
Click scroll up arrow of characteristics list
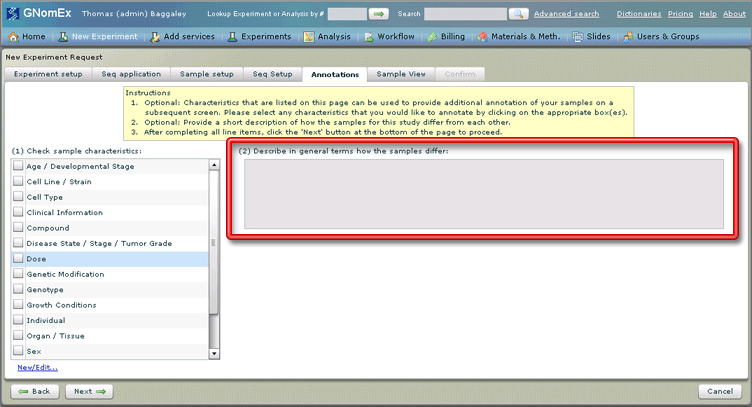(214, 165)
